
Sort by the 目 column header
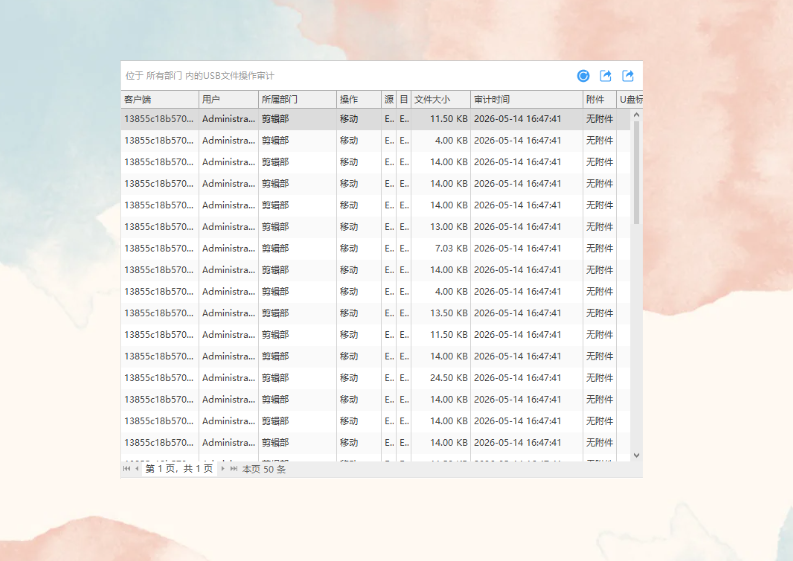[x=404, y=99]
